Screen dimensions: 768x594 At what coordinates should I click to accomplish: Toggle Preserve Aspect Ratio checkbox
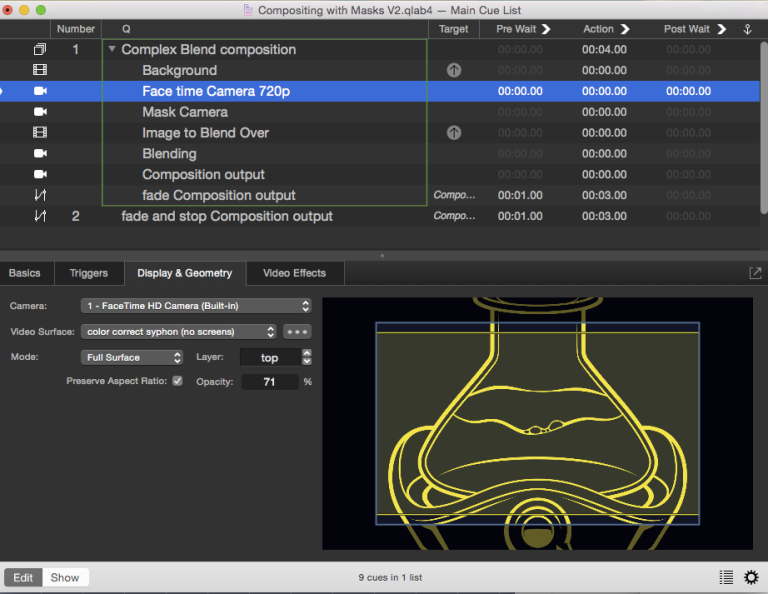point(178,381)
